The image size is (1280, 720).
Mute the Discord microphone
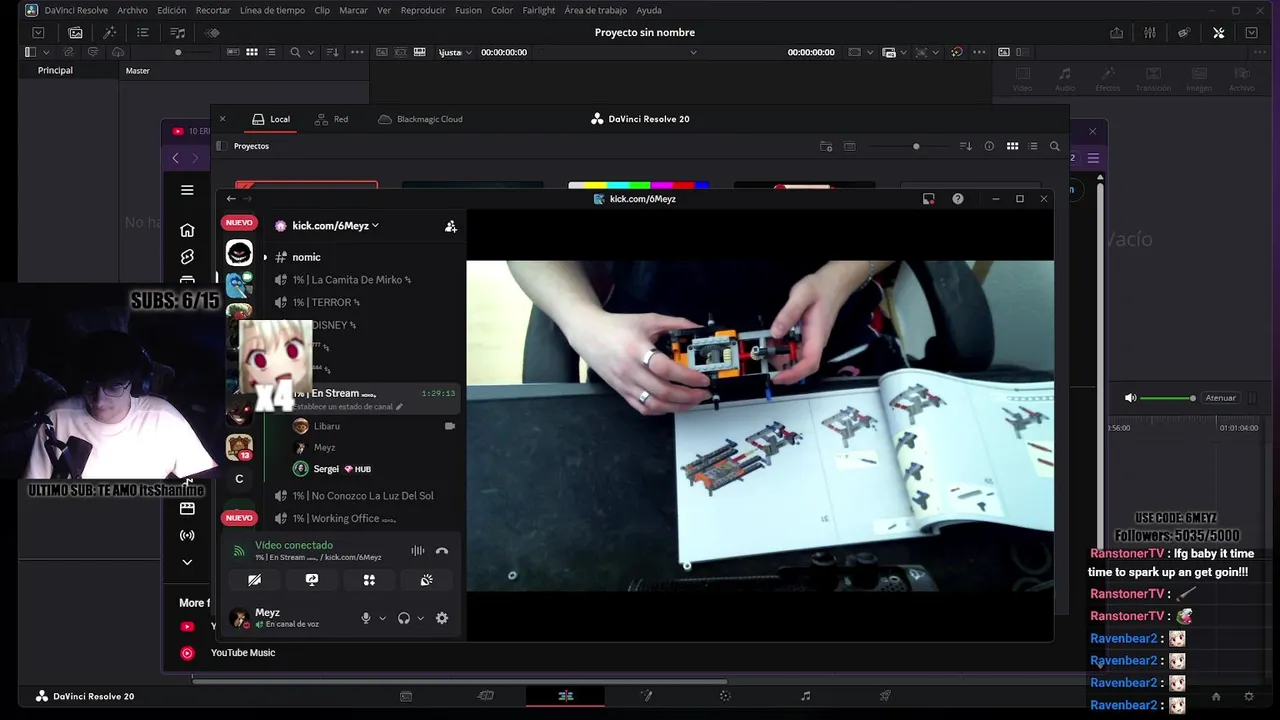(366, 618)
